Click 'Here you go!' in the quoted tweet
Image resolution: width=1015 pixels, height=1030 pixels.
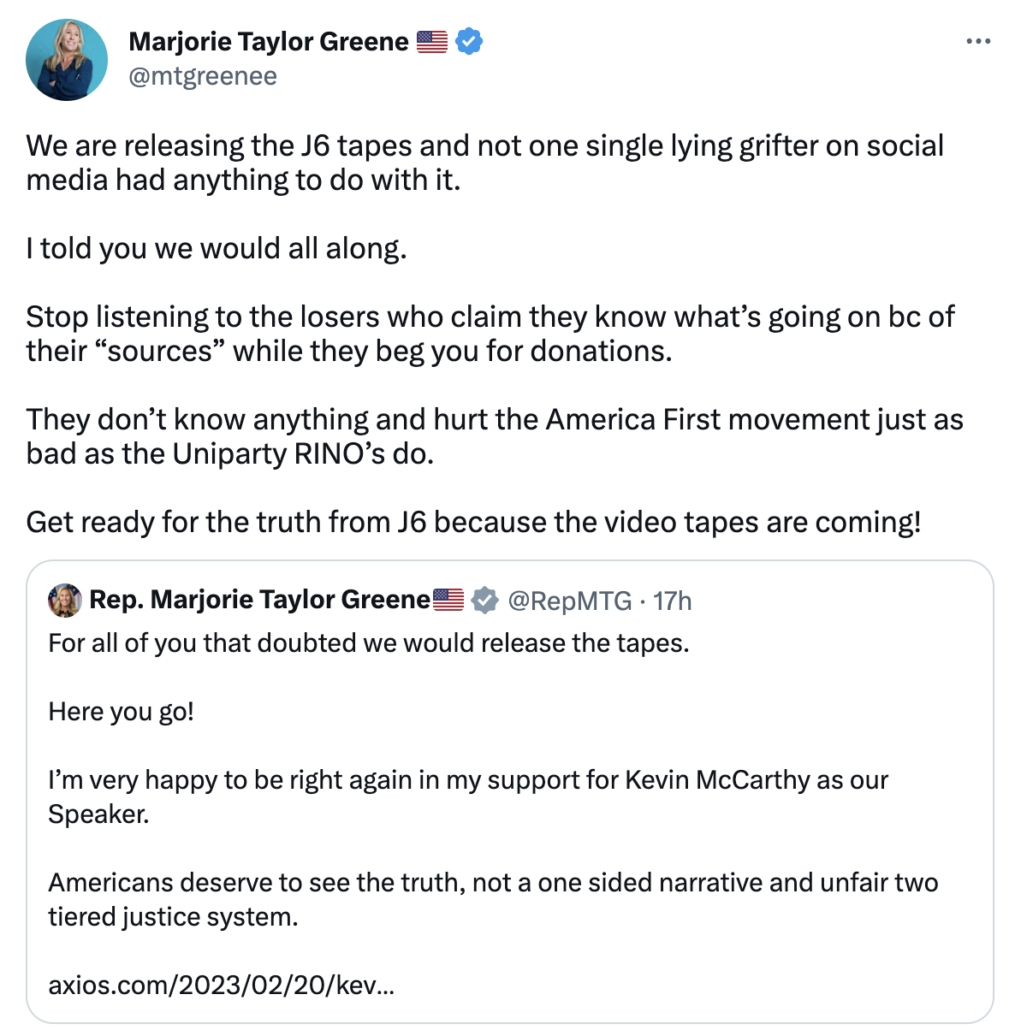[121, 713]
